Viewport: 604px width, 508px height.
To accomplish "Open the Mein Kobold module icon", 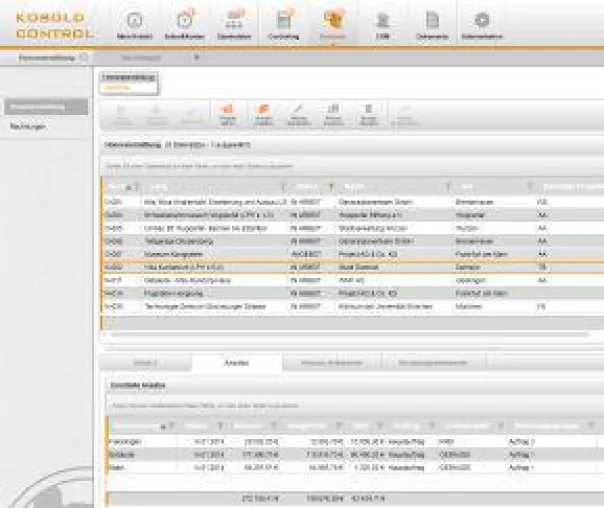I will pos(135,21).
